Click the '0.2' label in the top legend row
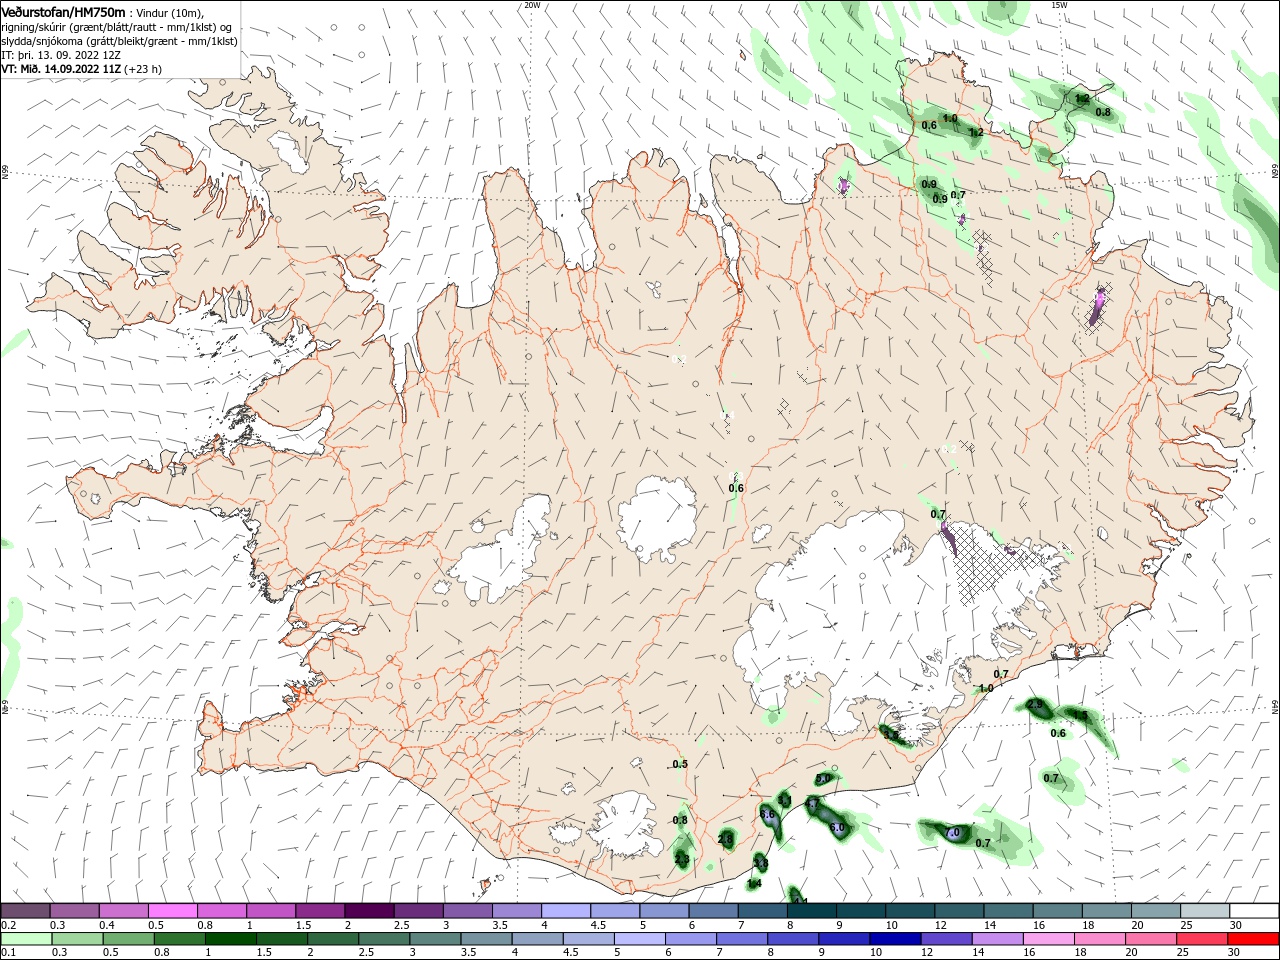The height and width of the screenshot is (960, 1280). (8, 925)
